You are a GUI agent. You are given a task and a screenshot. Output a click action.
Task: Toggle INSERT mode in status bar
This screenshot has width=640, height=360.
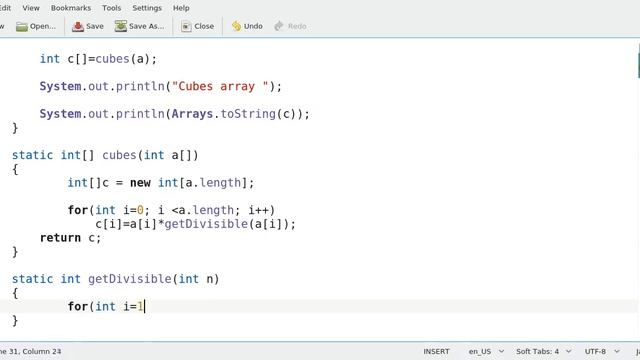pos(436,351)
